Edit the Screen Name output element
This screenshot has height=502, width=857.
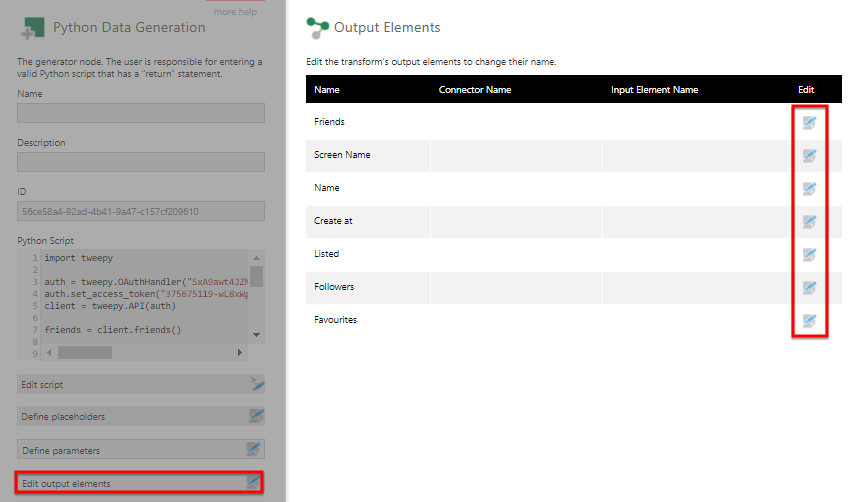tap(809, 155)
